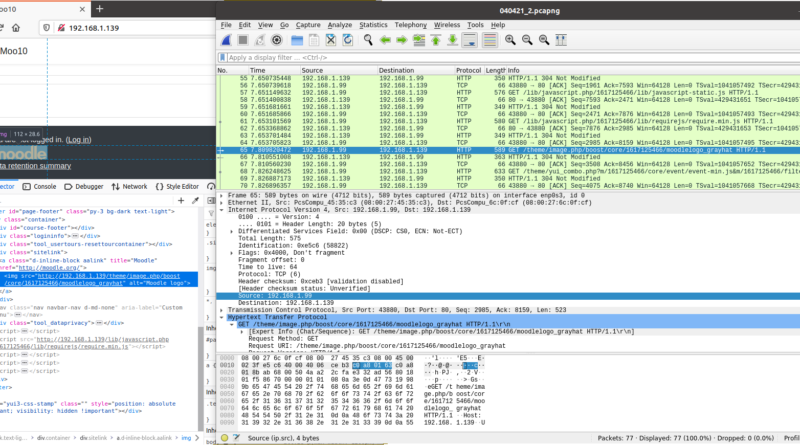Sort packets by Destination column header

(x=415, y=70)
